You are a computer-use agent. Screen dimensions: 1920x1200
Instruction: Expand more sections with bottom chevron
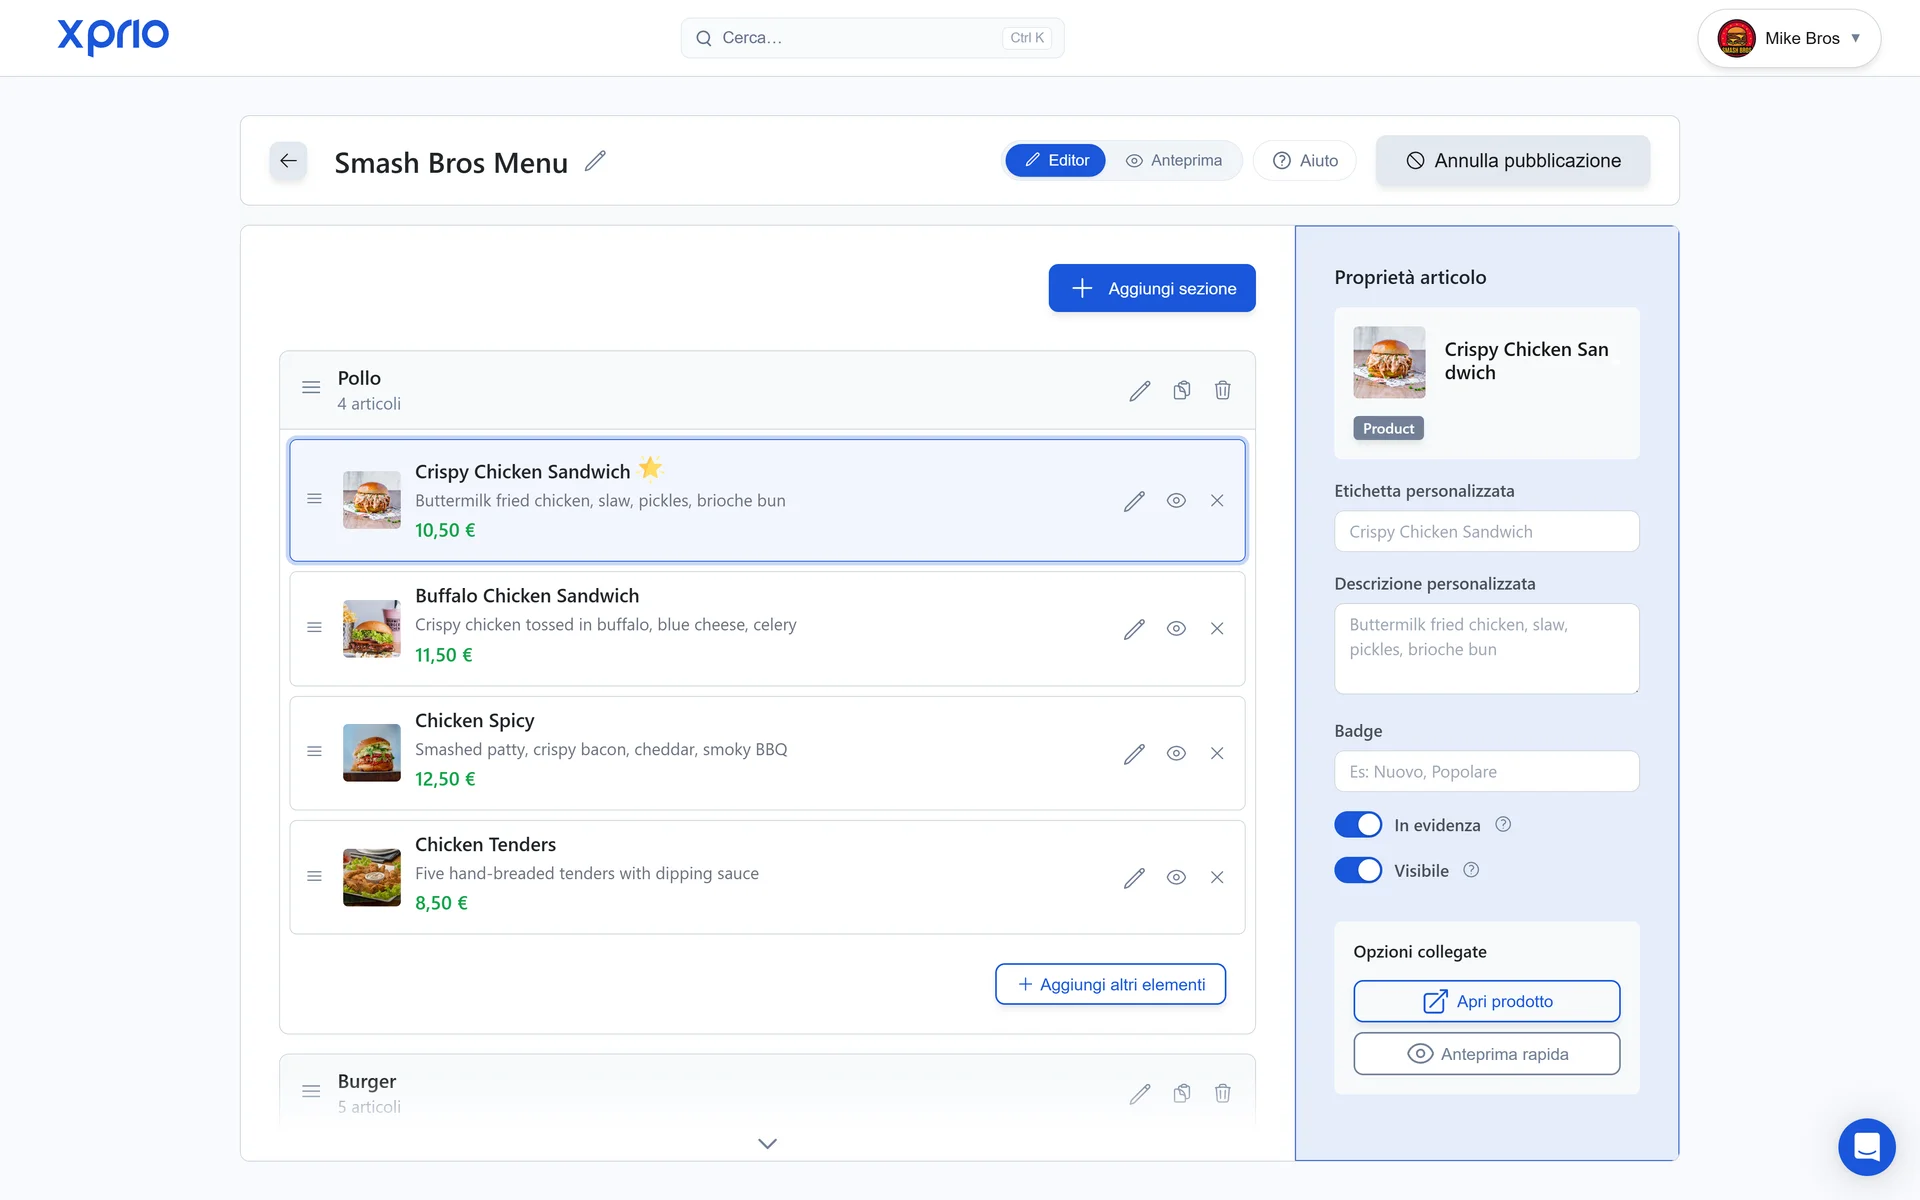tap(767, 1144)
